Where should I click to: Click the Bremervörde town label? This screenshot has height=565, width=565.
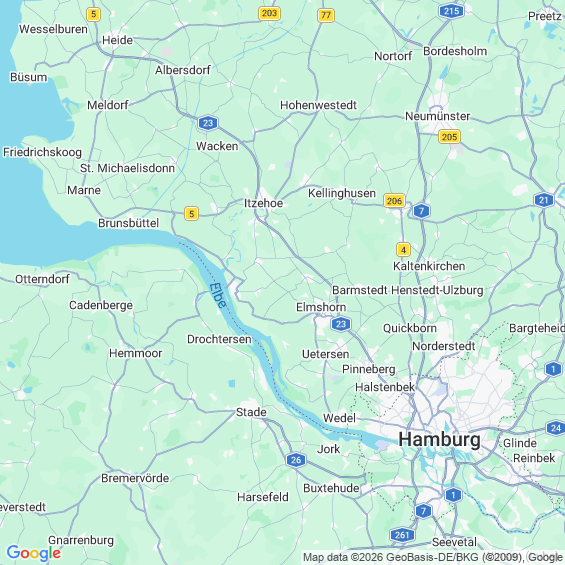click(x=135, y=478)
